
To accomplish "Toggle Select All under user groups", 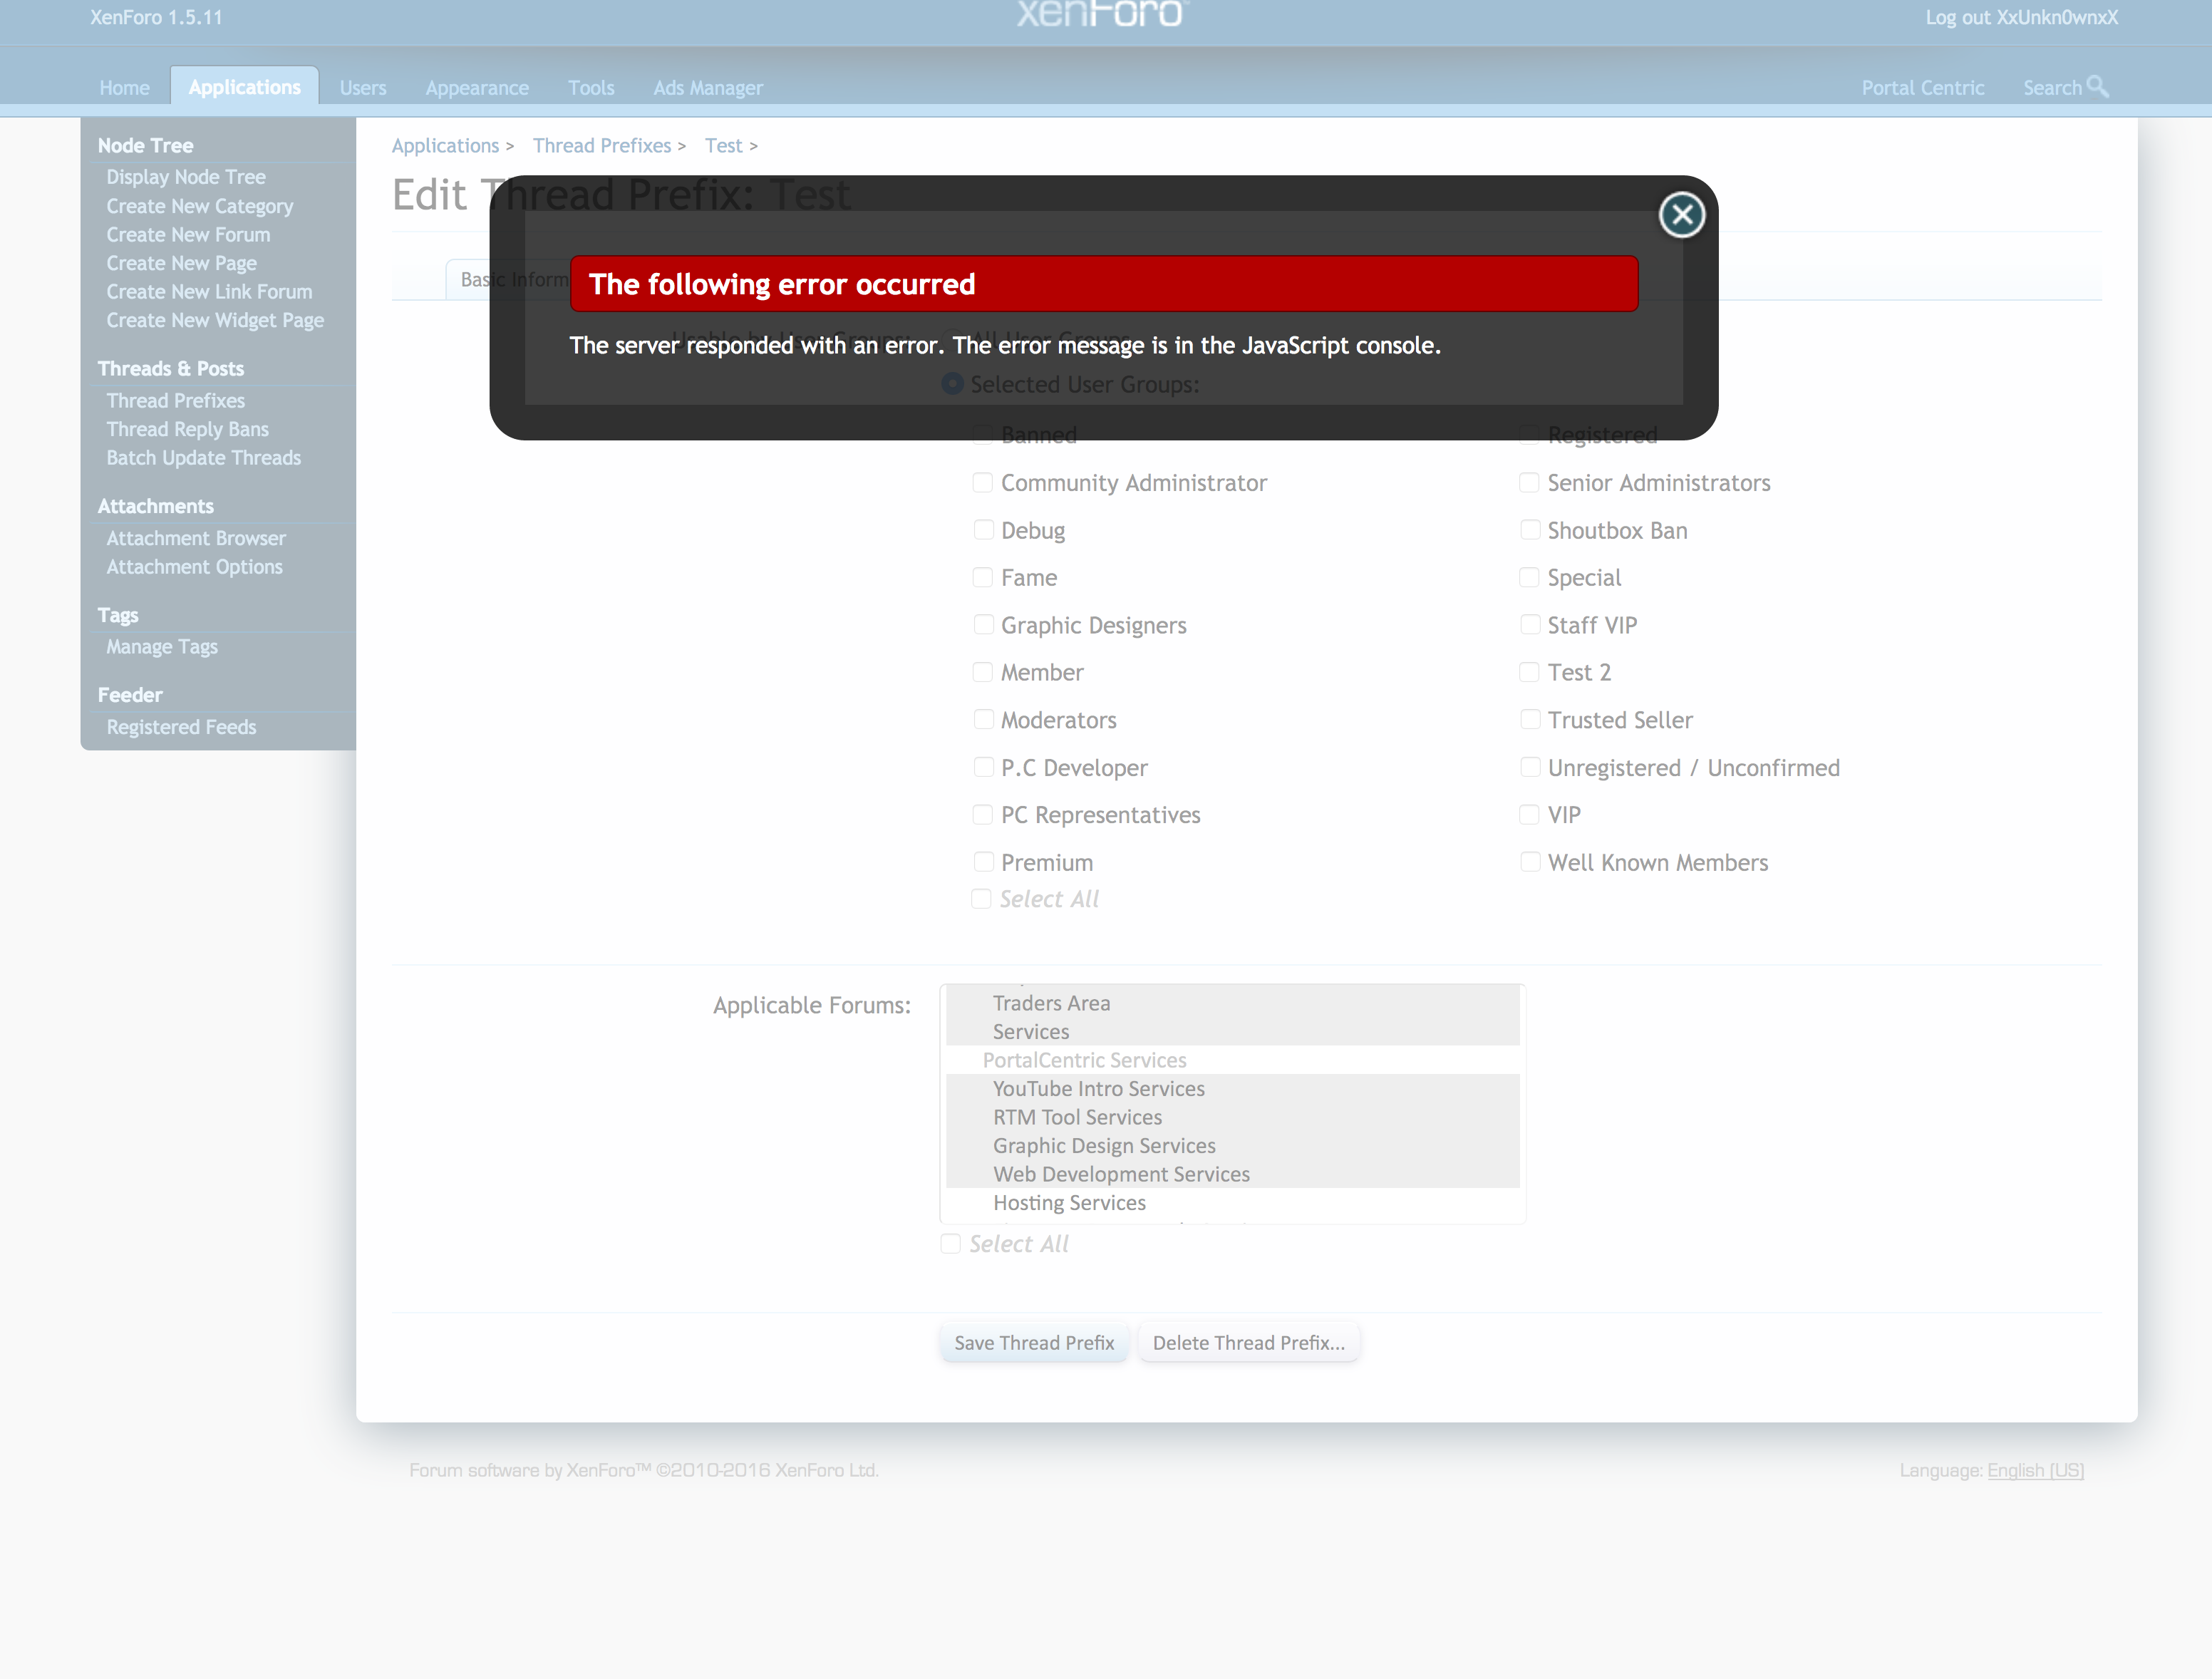I will pos(981,899).
